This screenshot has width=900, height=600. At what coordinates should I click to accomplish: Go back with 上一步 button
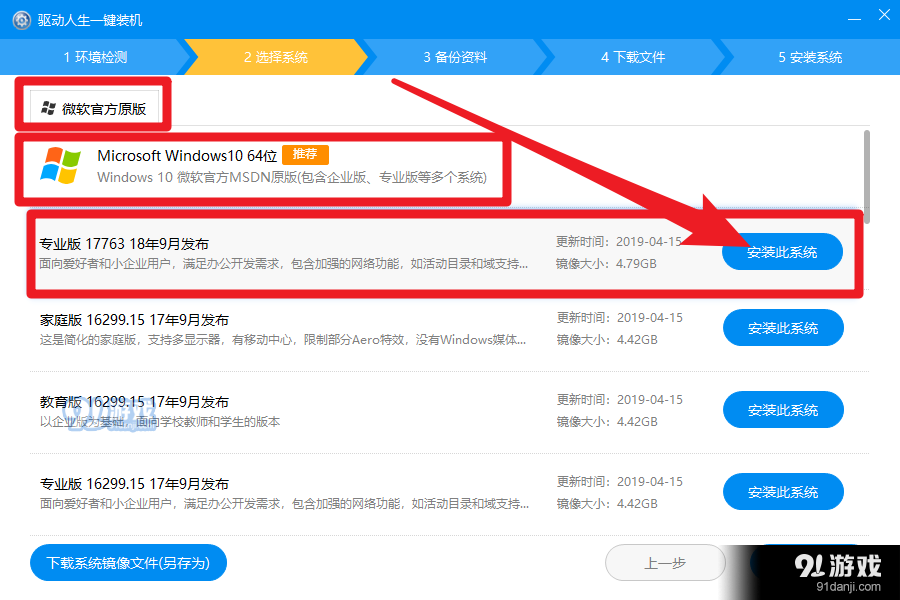tap(665, 563)
